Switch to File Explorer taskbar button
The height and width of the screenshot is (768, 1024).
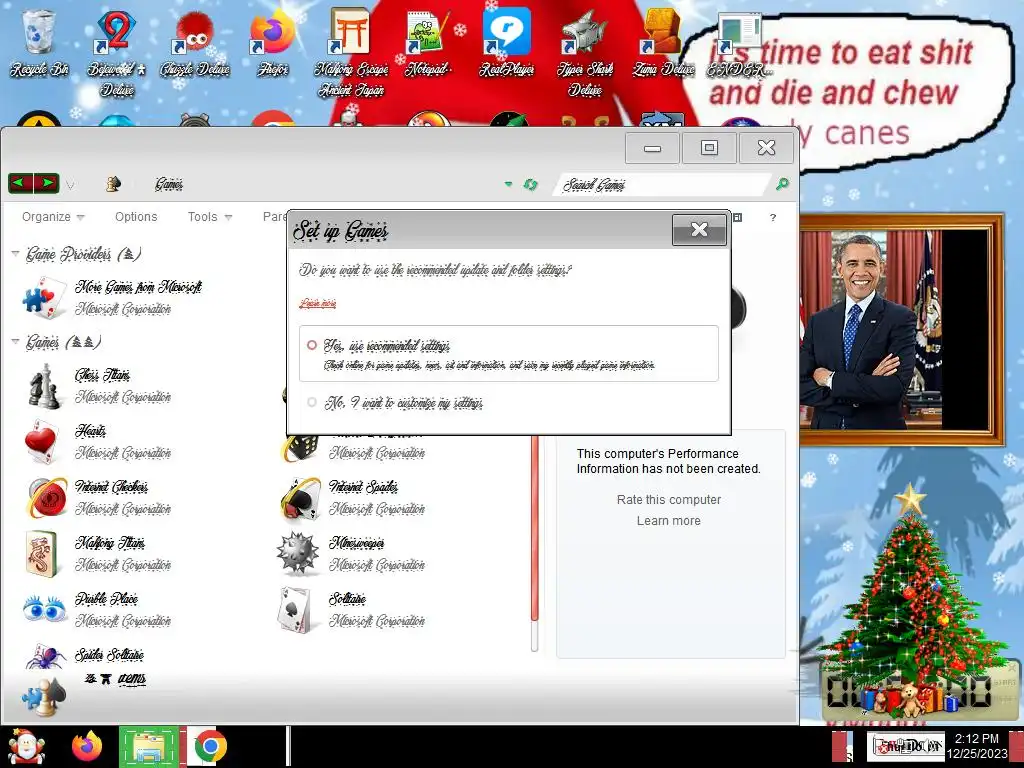coord(148,746)
